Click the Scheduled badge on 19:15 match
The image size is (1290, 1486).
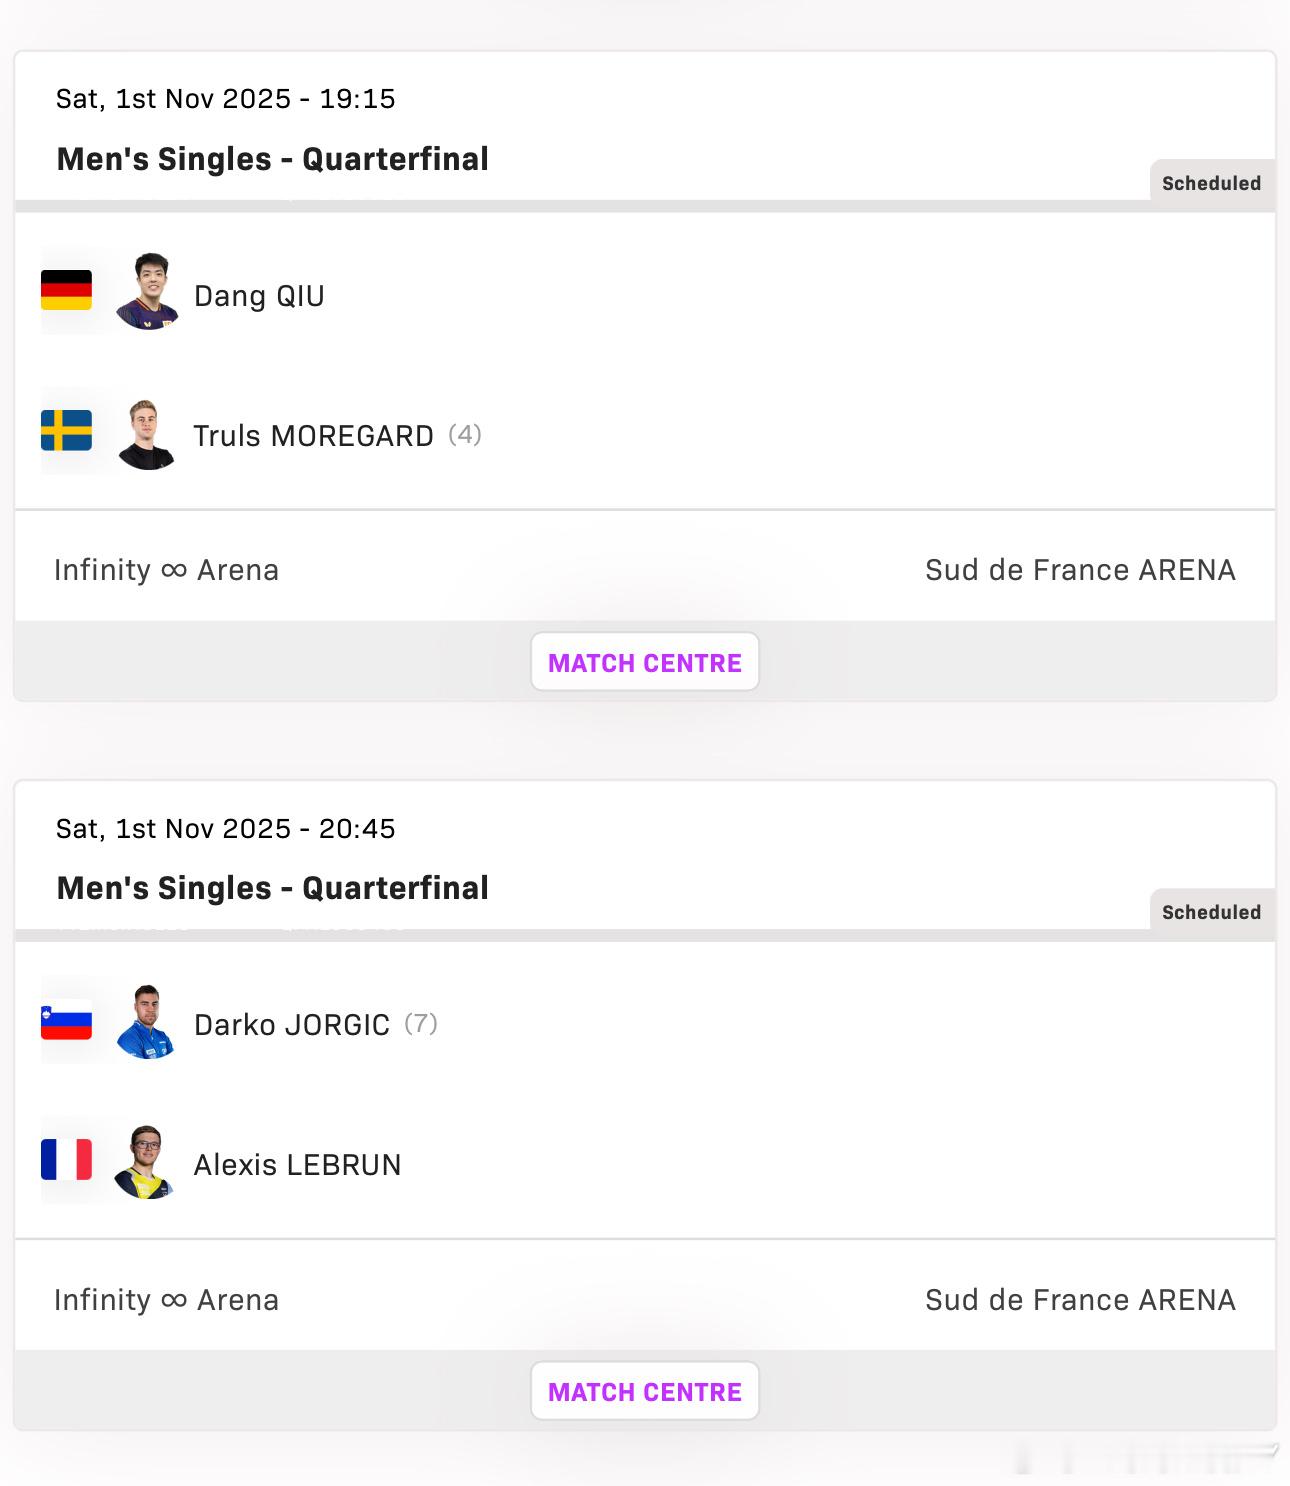[x=1211, y=184]
